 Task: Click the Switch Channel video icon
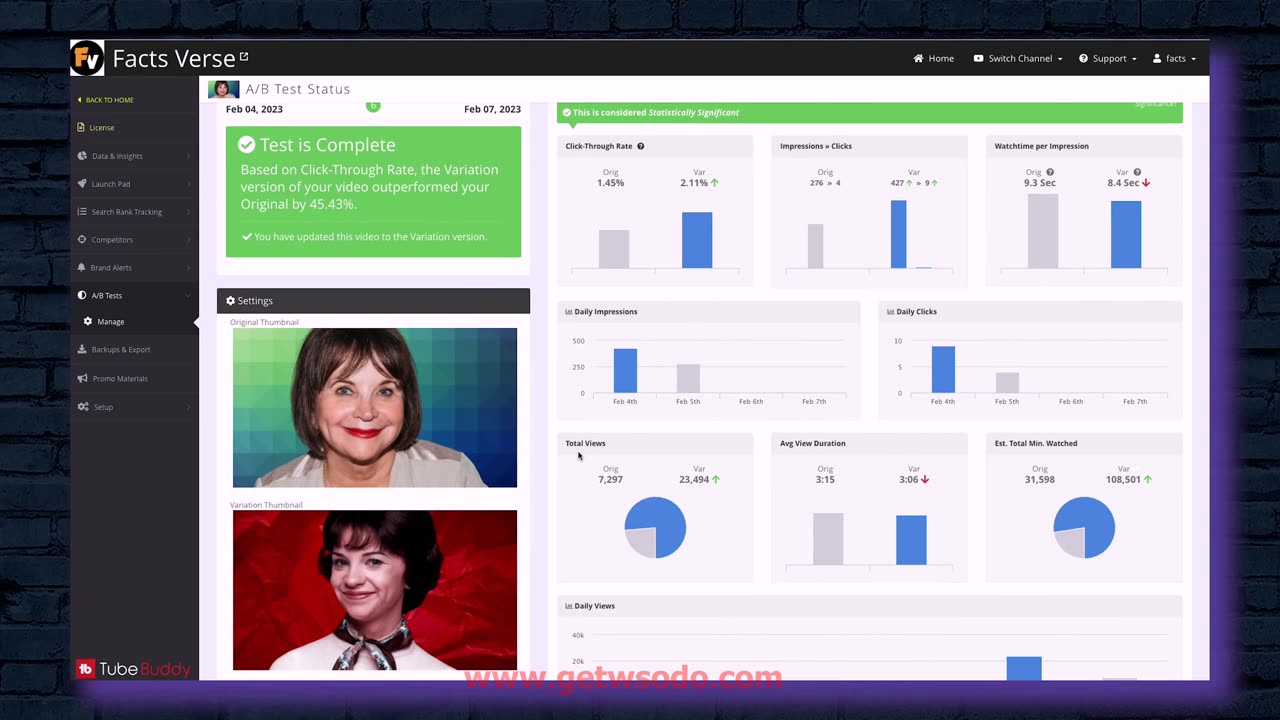978,58
